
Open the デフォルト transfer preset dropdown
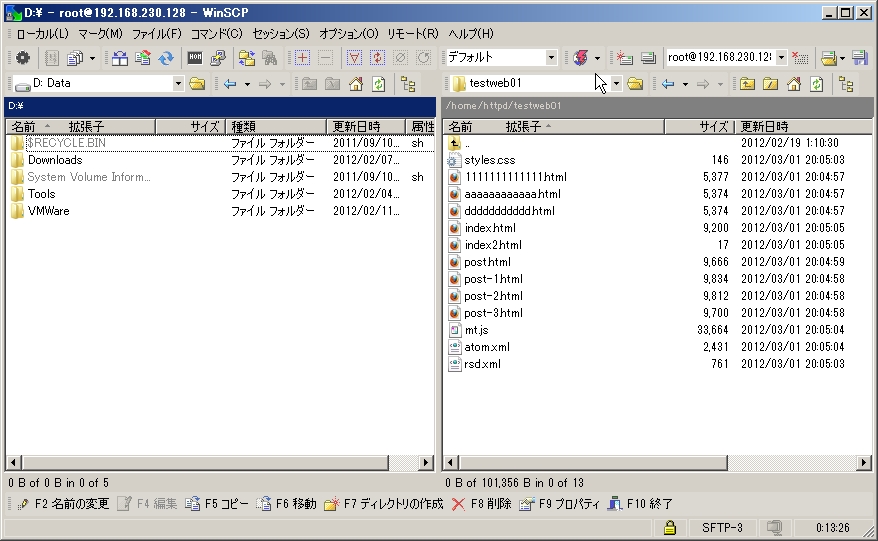click(x=552, y=57)
